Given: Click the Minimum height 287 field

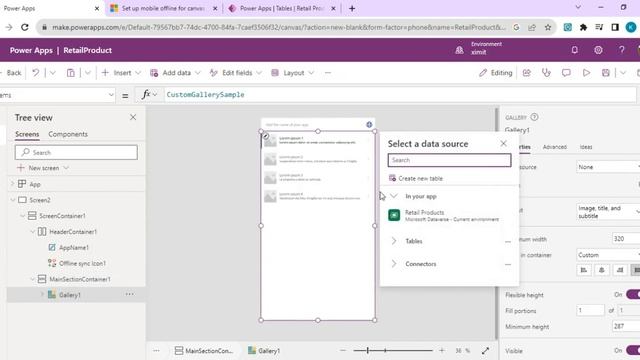Looking at the screenshot, I should pyautogui.click(x=626, y=326).
